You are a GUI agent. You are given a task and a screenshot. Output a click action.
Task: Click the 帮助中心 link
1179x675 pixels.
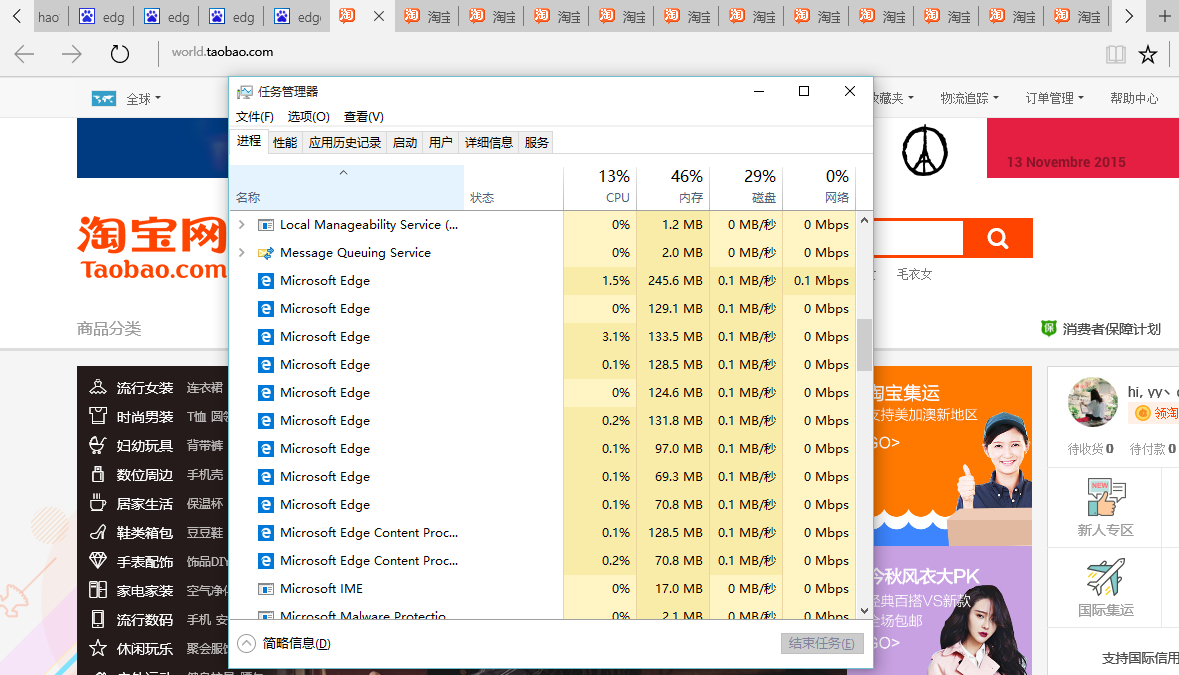[x=1134, y=98]
